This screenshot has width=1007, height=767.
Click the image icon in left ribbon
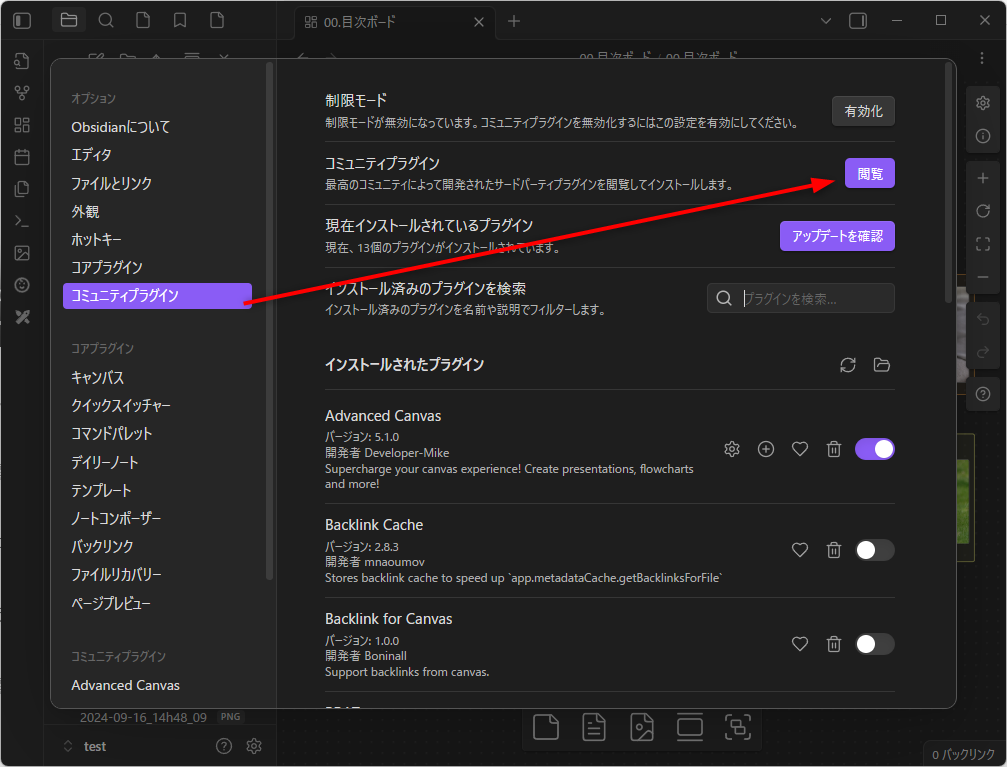(x=22, y=253)
